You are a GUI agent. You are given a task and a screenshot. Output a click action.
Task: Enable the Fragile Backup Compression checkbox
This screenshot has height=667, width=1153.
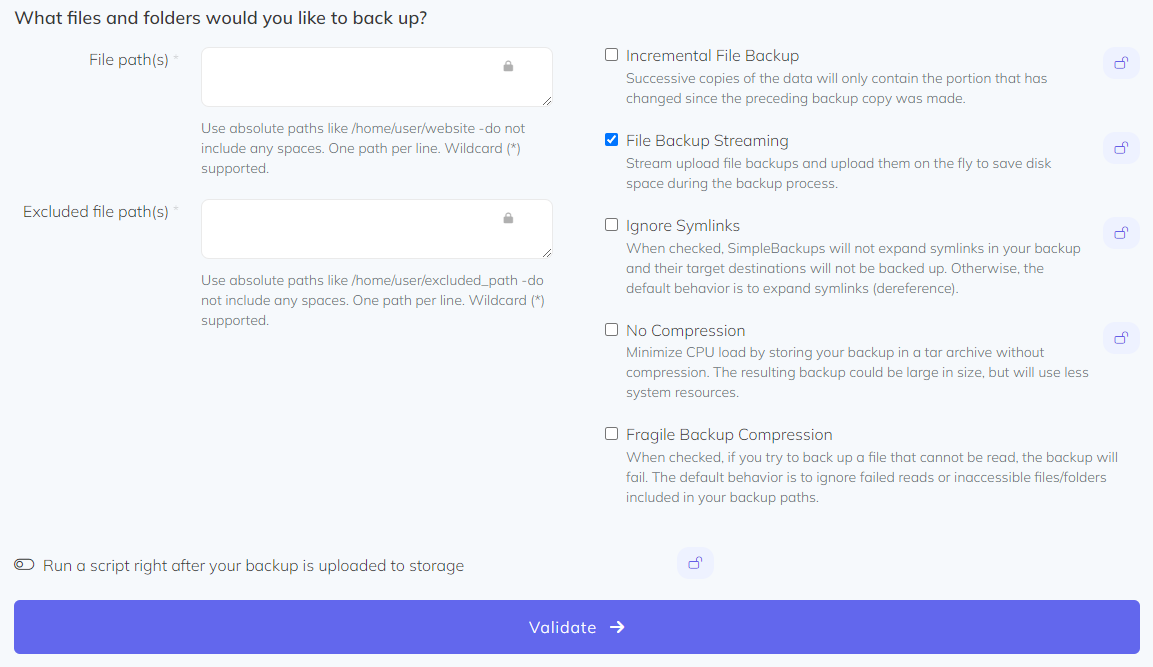pyautogui.click(x=612, y=434)
